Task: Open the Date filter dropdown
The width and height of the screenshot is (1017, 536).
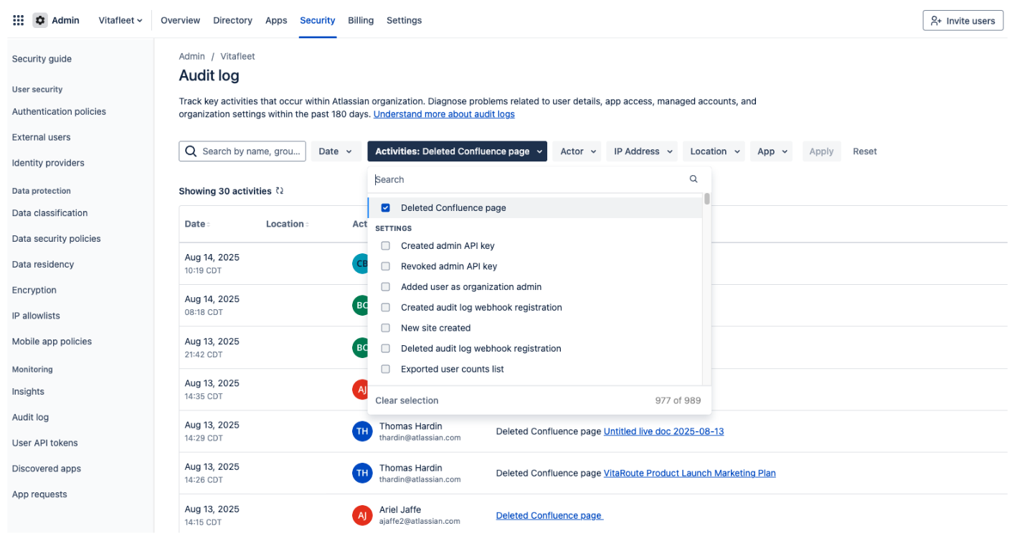Action: click(335, 152)
